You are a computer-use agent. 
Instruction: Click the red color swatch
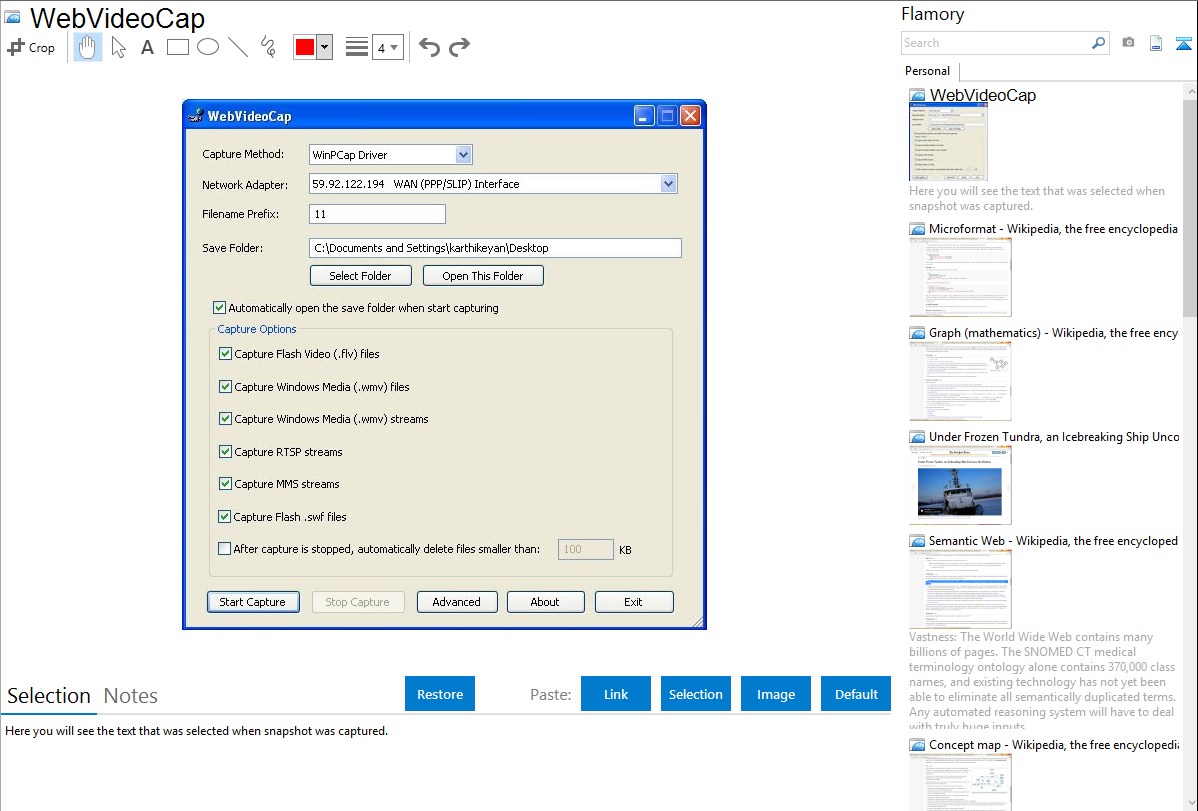tap(305, 47)
